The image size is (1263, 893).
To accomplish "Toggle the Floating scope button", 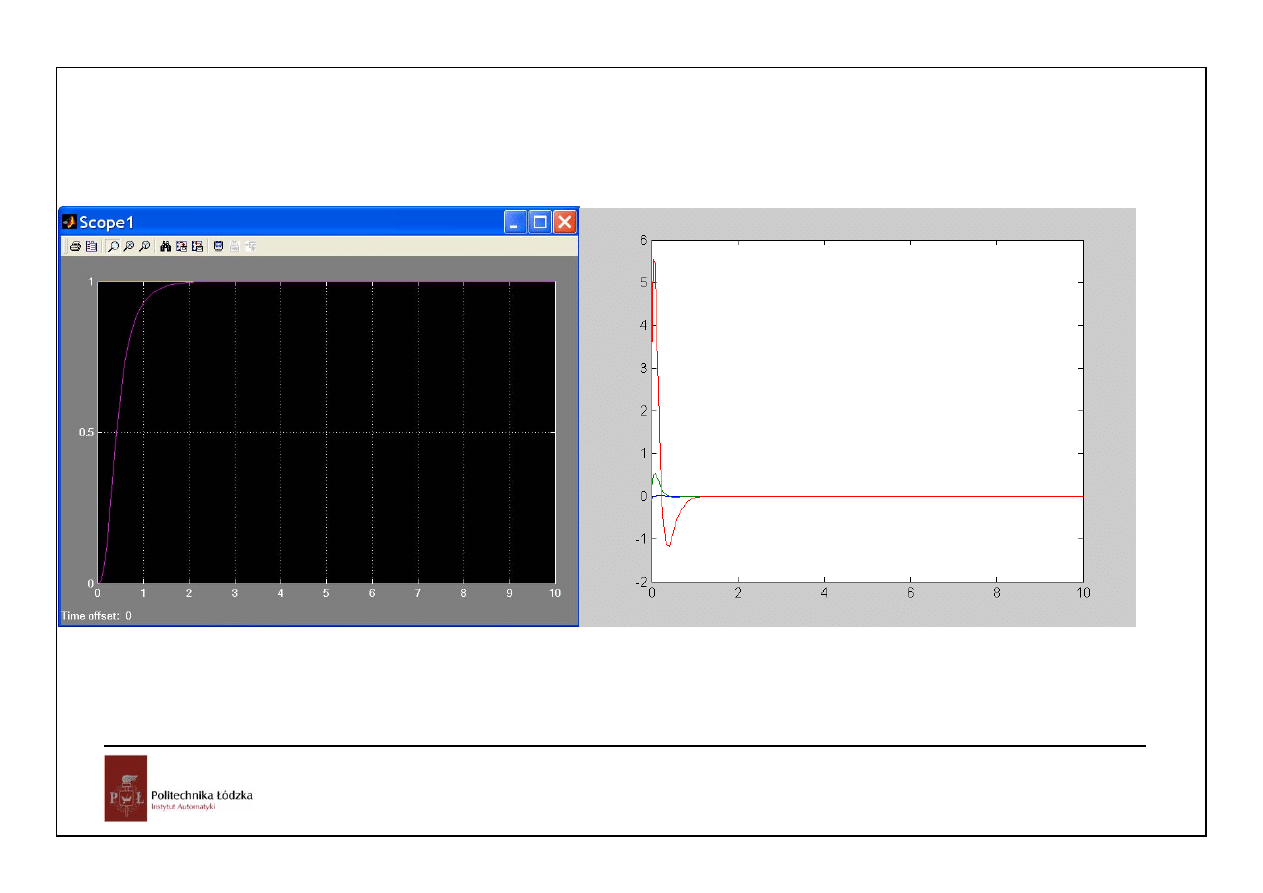I will tap(218, 246).
